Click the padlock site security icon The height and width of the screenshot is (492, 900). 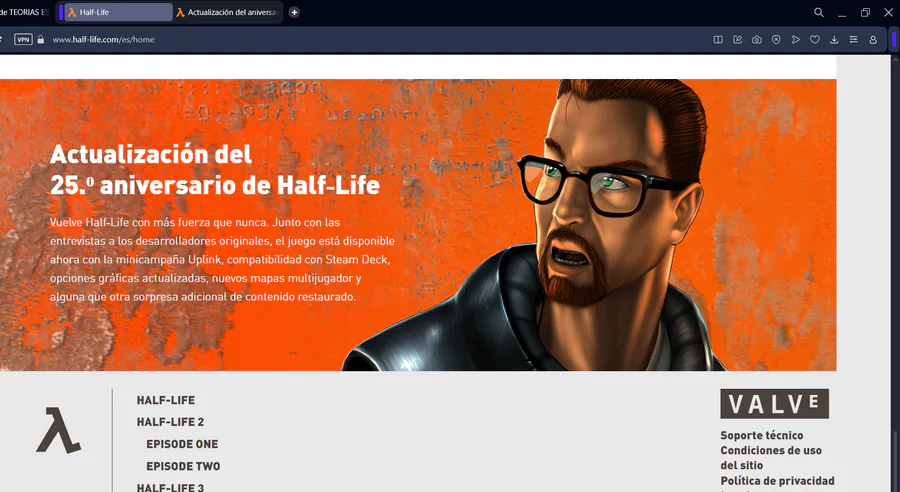41,40
